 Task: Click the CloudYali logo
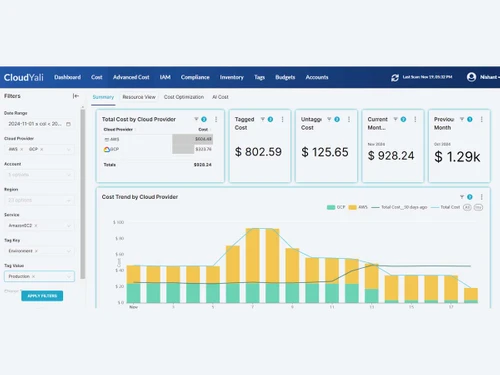click(x=24, y=77)
